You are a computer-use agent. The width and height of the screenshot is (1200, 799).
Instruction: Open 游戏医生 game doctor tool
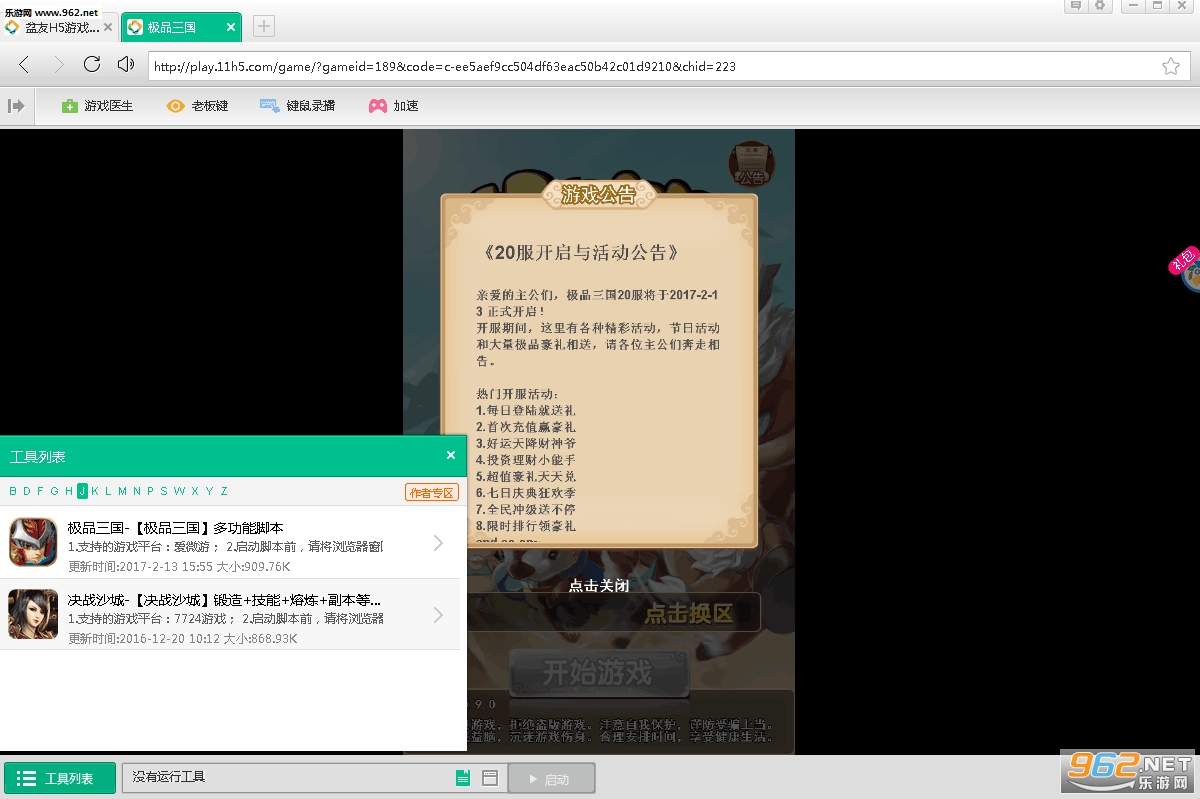tap(97, 105)
